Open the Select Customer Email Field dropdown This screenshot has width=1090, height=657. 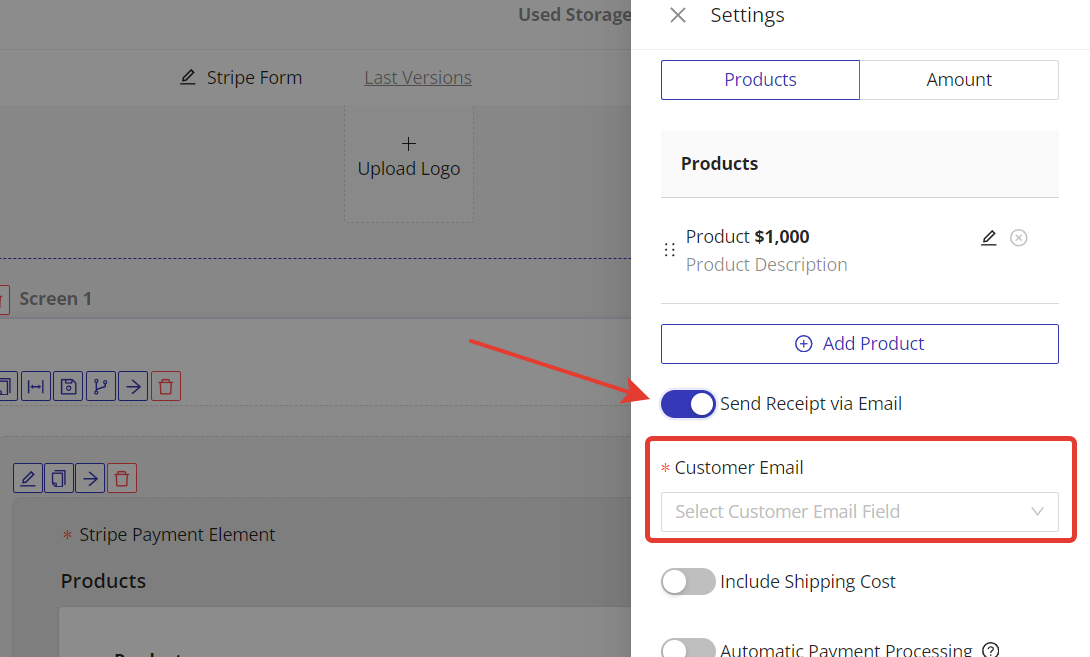coord(859,512)
